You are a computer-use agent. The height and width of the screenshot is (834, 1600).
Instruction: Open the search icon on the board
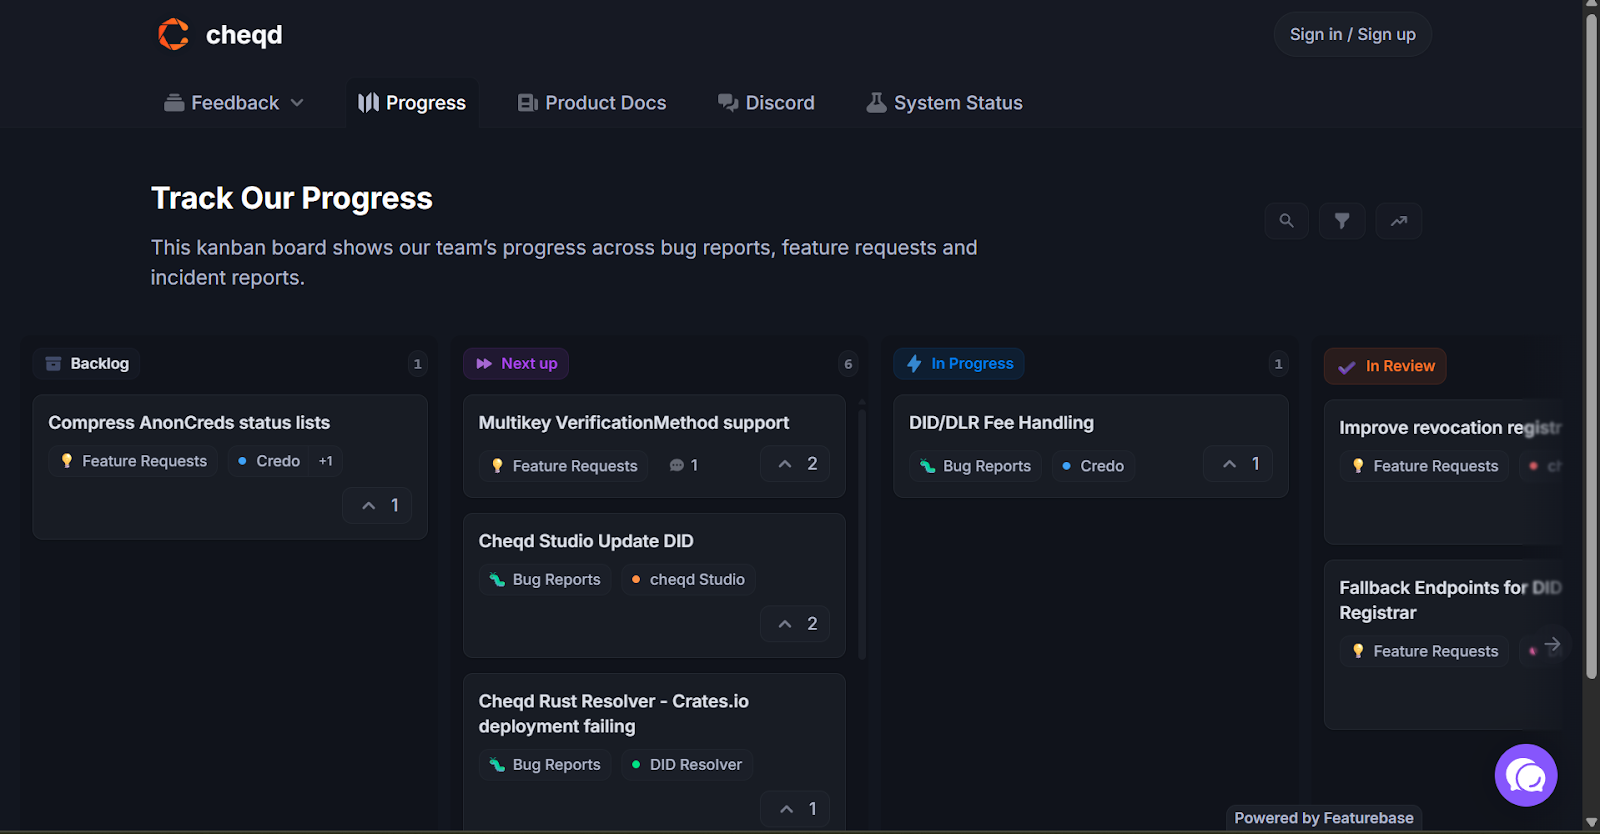[1286, 221]
